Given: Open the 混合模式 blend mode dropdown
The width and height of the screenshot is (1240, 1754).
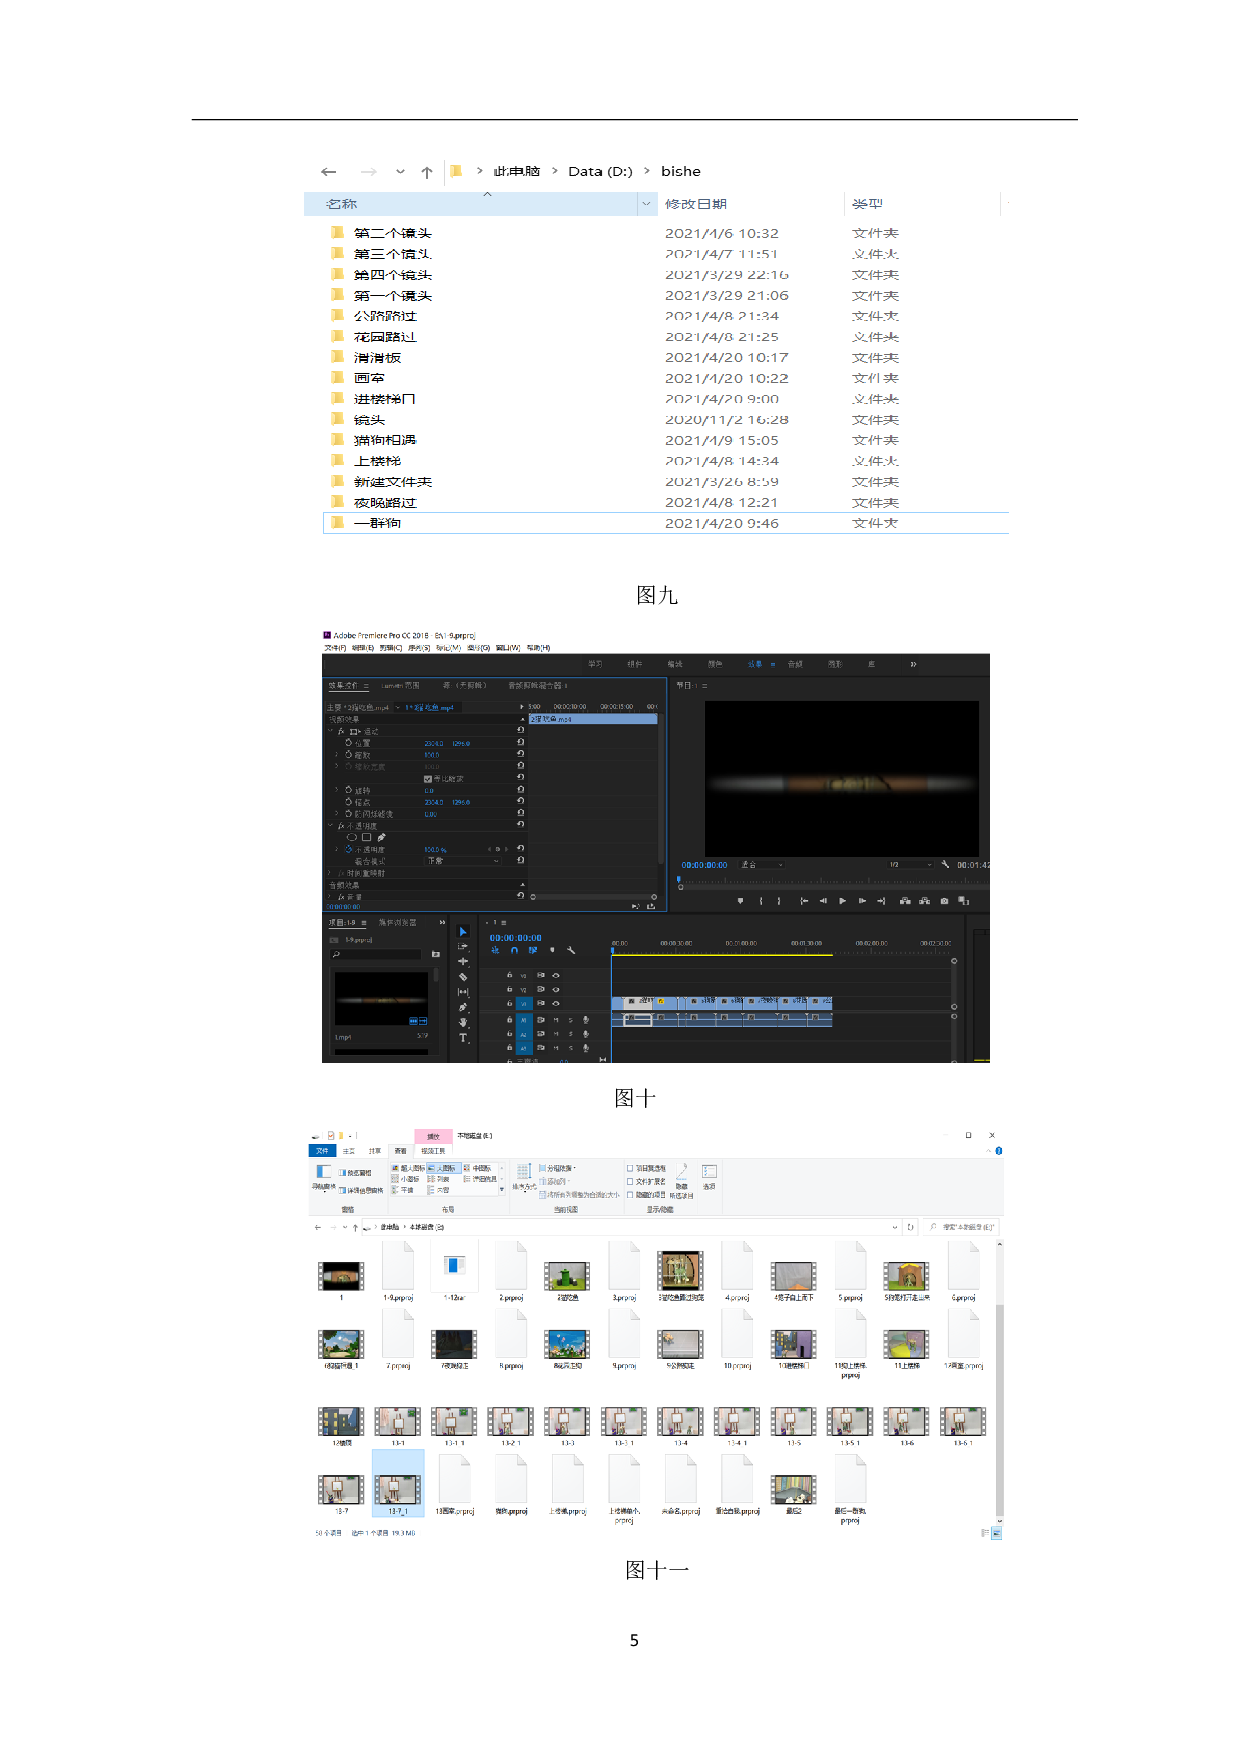Looking at the screenshot, I should [x=463, y=860].
